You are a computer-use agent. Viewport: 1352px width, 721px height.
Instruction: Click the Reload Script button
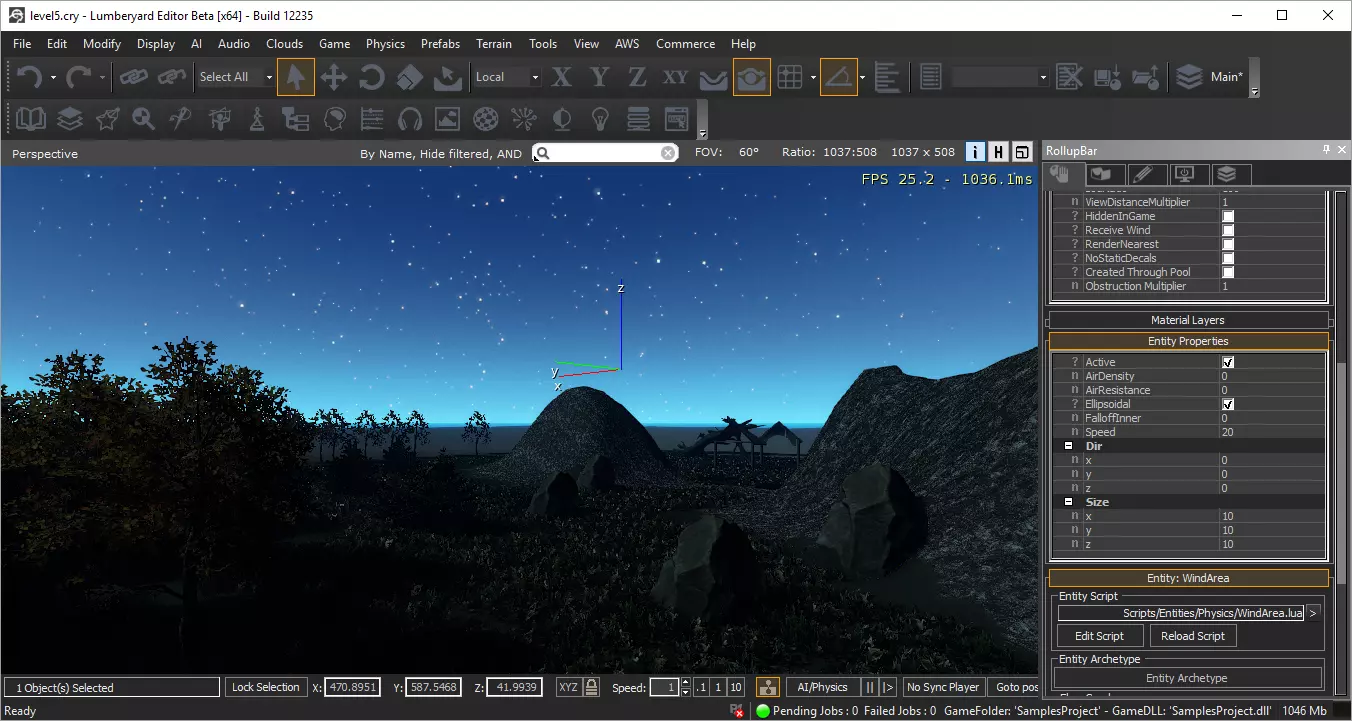click(1193, 636)
